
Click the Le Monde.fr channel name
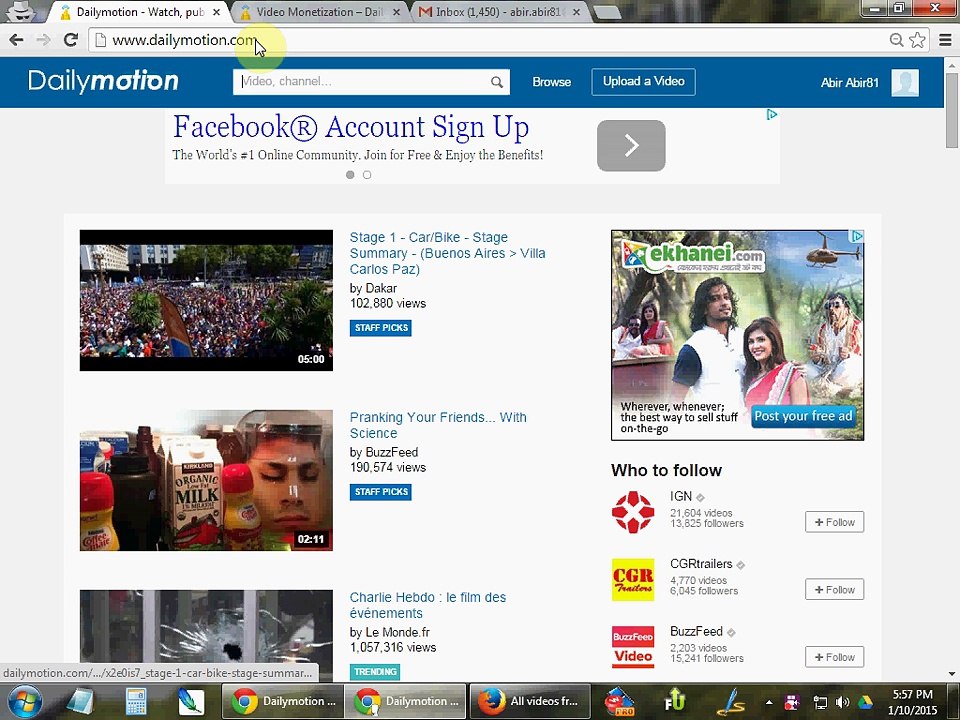pyautogui.click(x=398, y=632)
